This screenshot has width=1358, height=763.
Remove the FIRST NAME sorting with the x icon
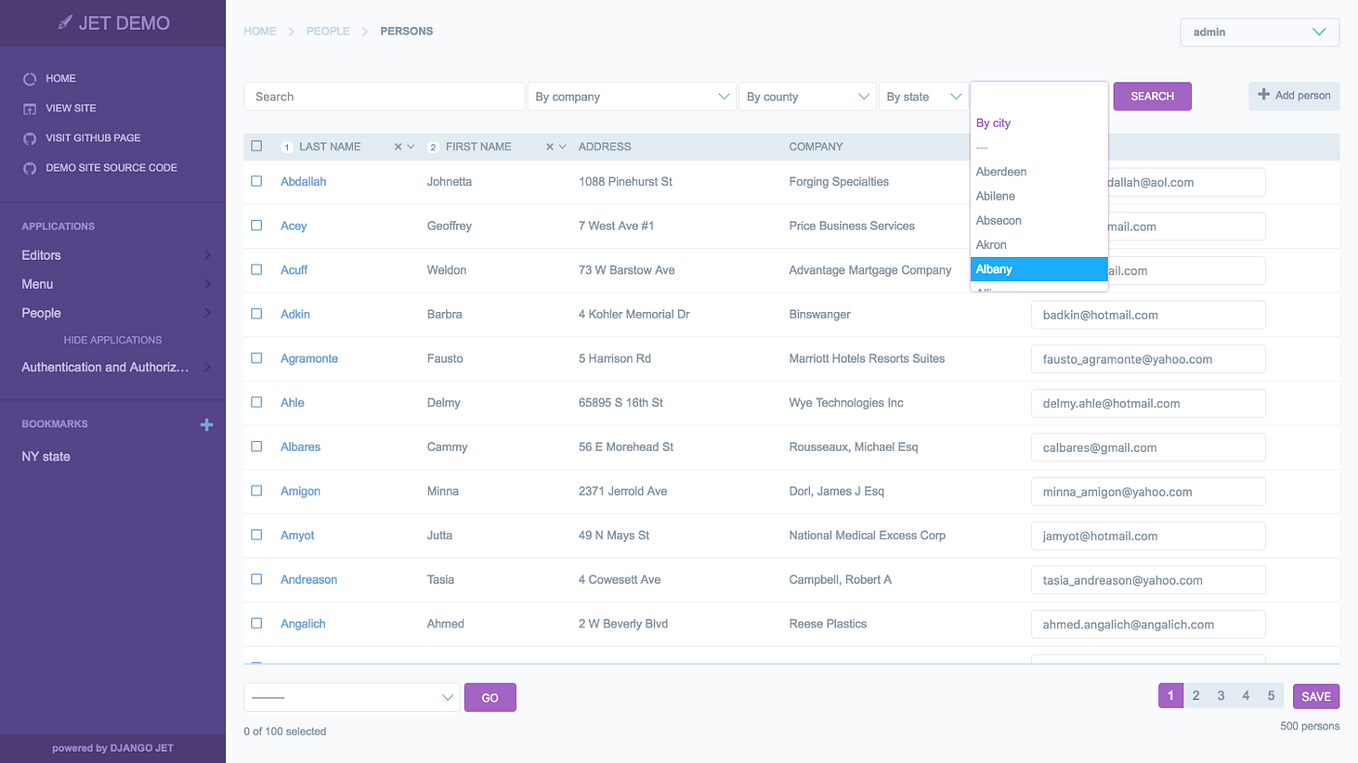550,147
